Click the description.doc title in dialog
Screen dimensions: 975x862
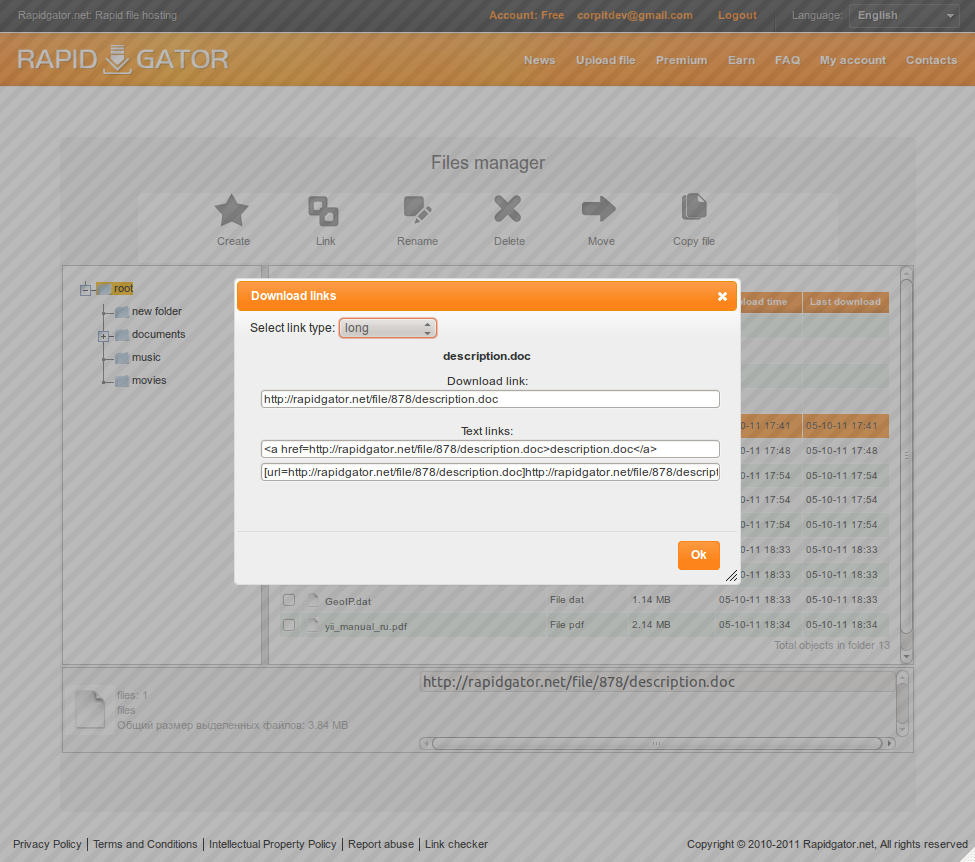click(x=486, y=356)
